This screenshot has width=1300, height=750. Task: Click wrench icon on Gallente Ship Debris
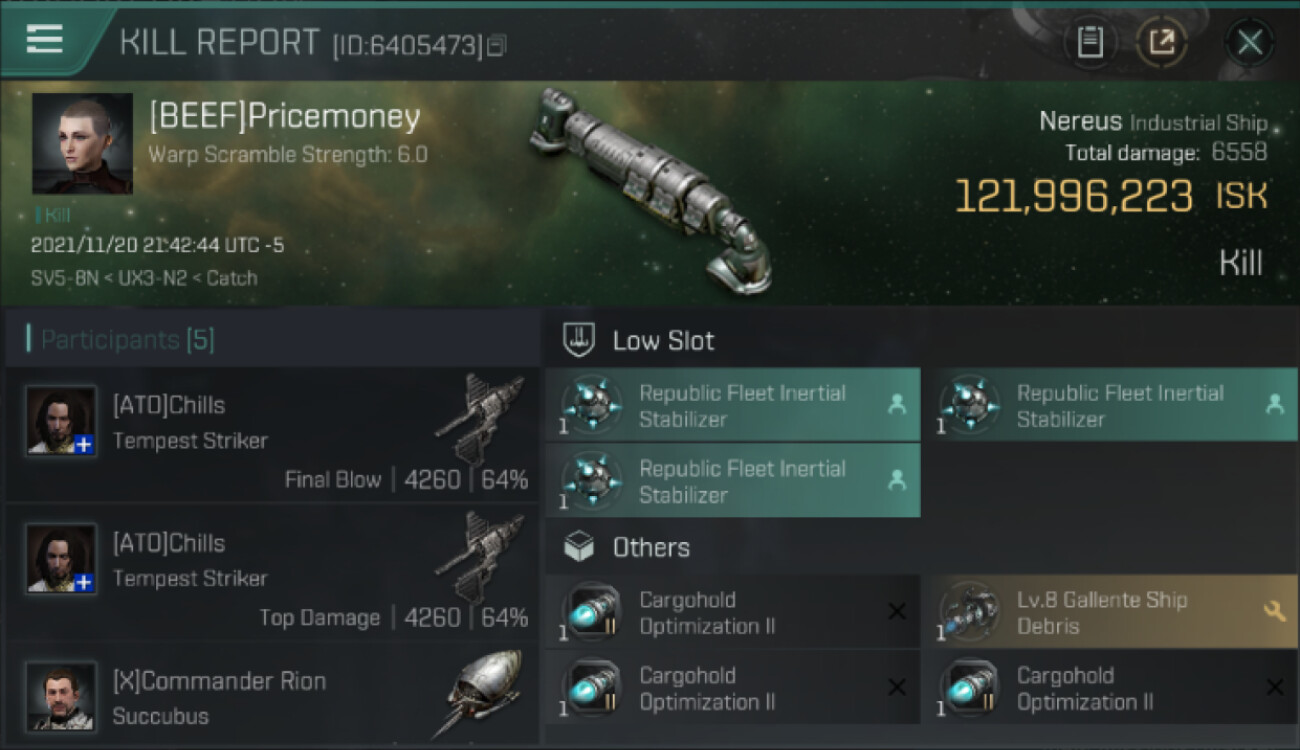tap(1274, 611)
